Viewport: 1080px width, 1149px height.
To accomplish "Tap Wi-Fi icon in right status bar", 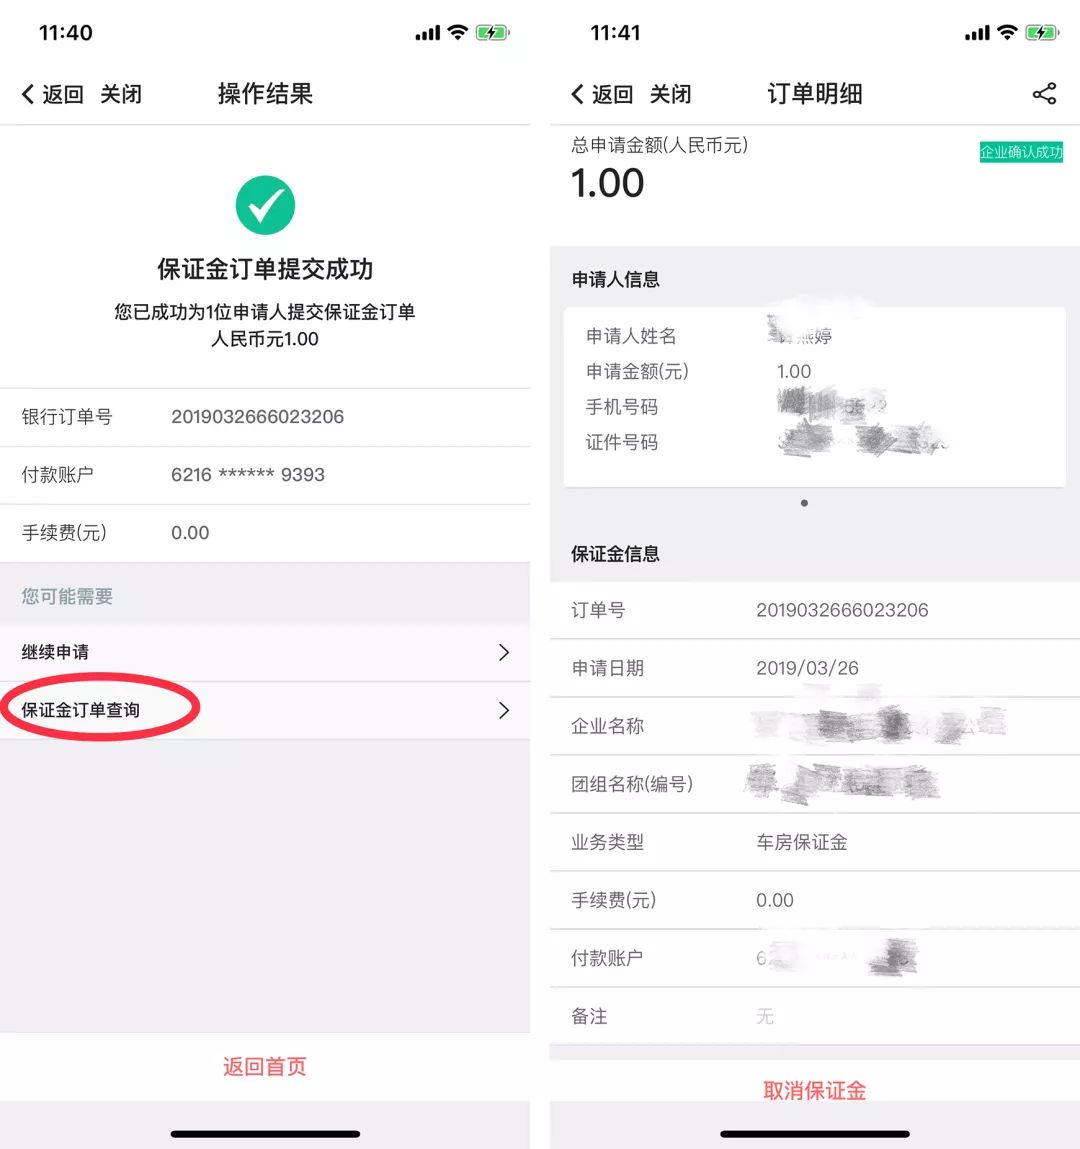I will tap(1007, 32).
